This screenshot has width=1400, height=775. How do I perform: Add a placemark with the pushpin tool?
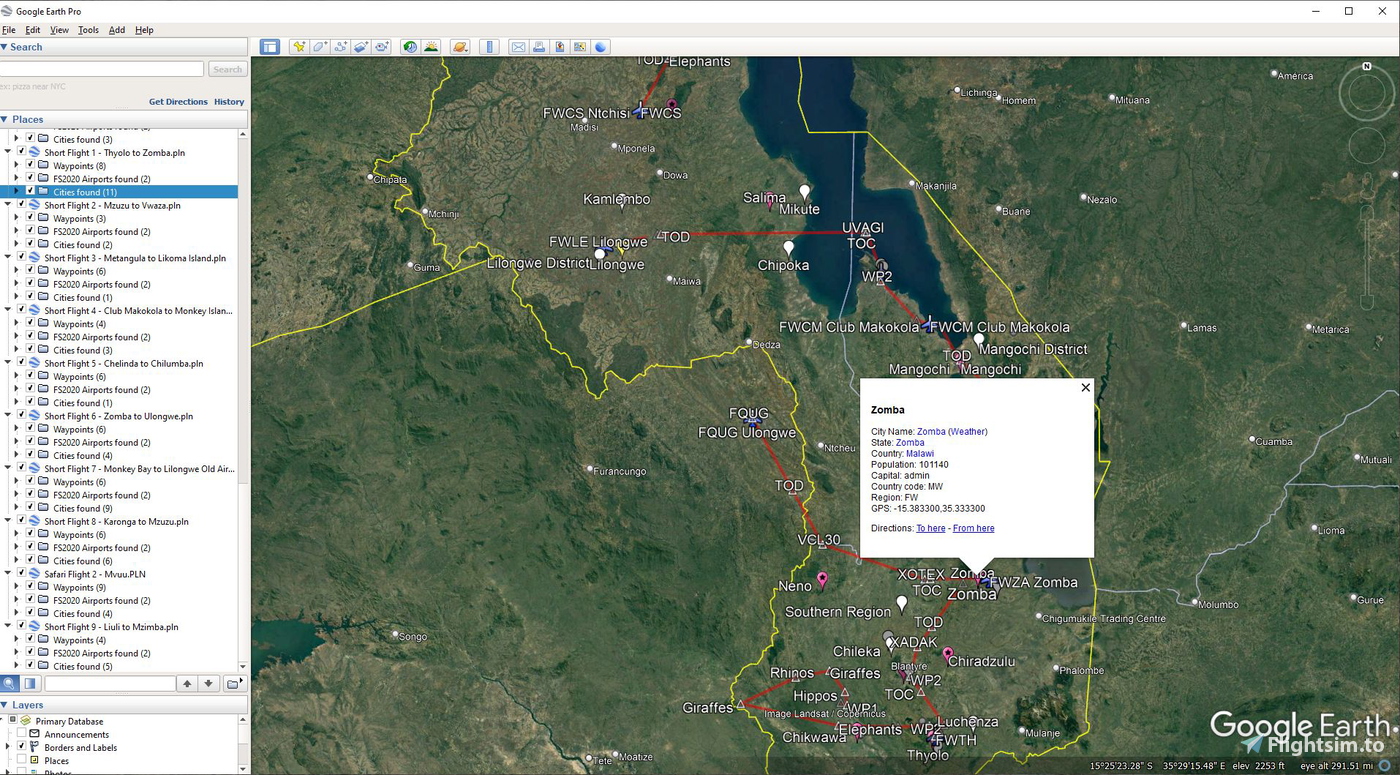click(298, 47)
